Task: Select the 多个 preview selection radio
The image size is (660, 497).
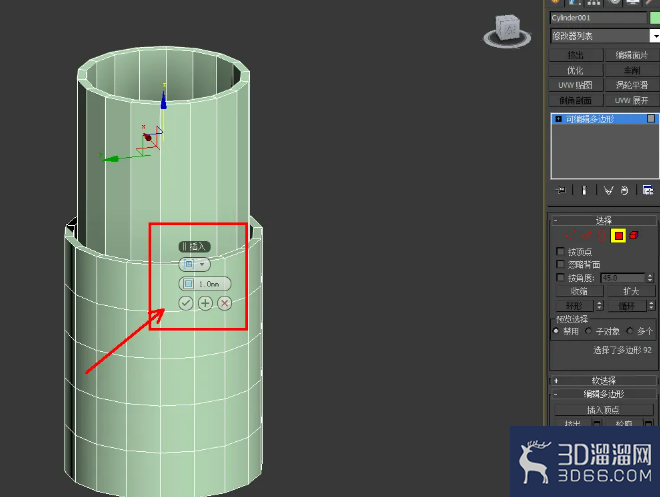Action: pos(630,331)
